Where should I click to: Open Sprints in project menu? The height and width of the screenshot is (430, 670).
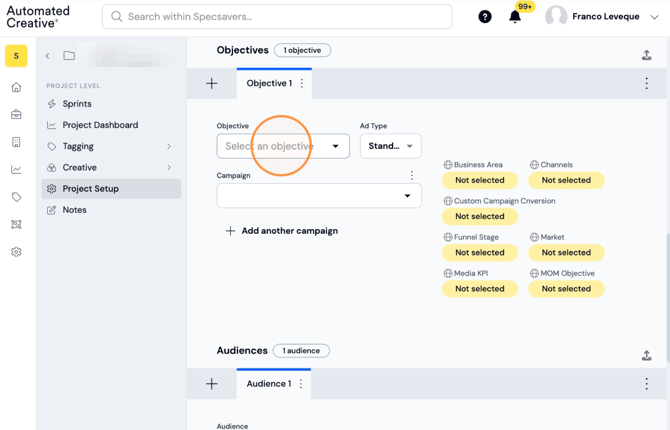(111, 104)
